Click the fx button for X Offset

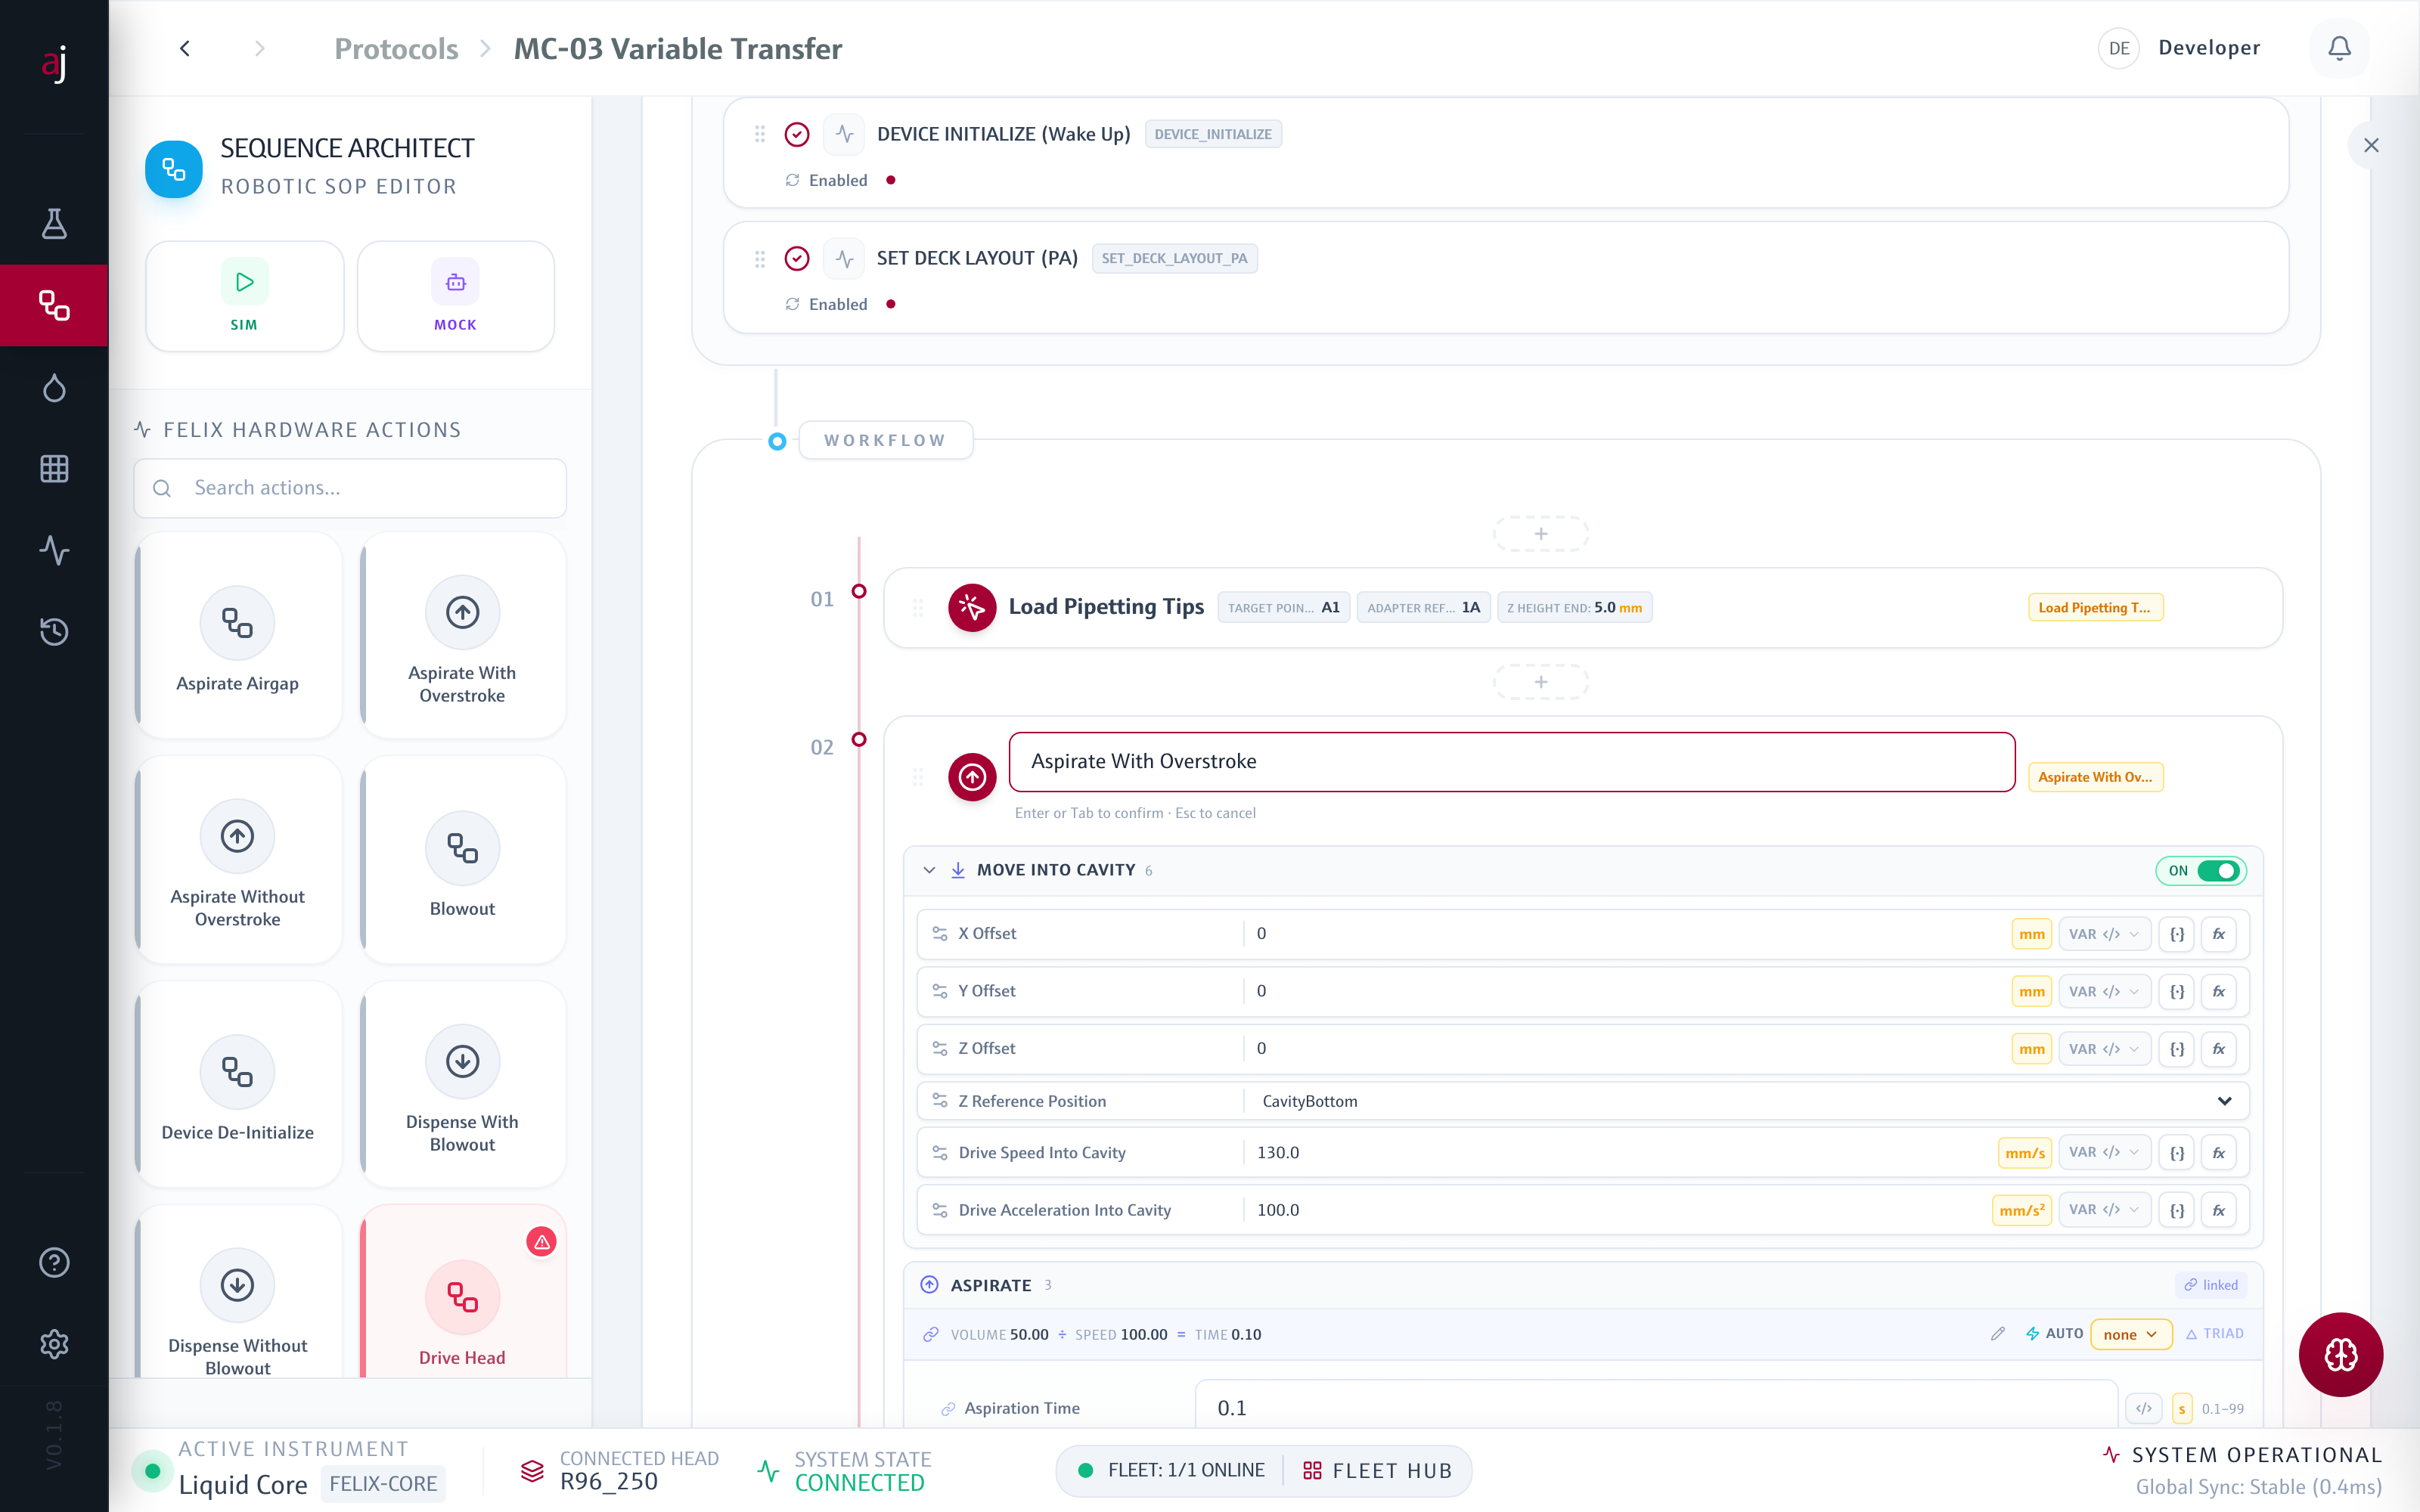point(2218,933)
